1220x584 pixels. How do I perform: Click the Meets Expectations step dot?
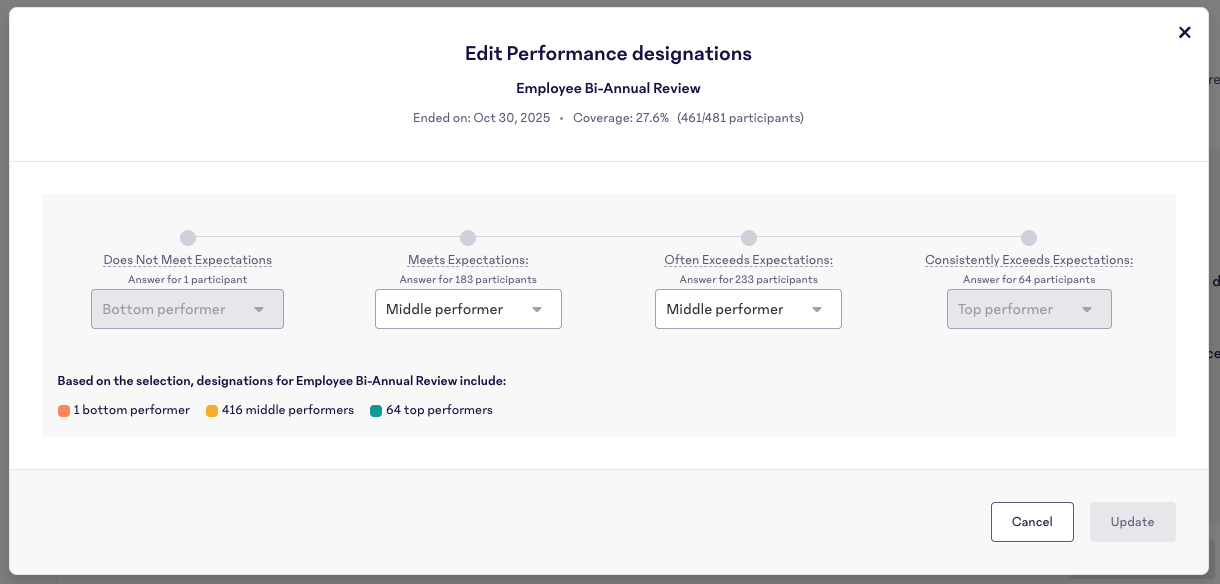(x=468, y=238)
